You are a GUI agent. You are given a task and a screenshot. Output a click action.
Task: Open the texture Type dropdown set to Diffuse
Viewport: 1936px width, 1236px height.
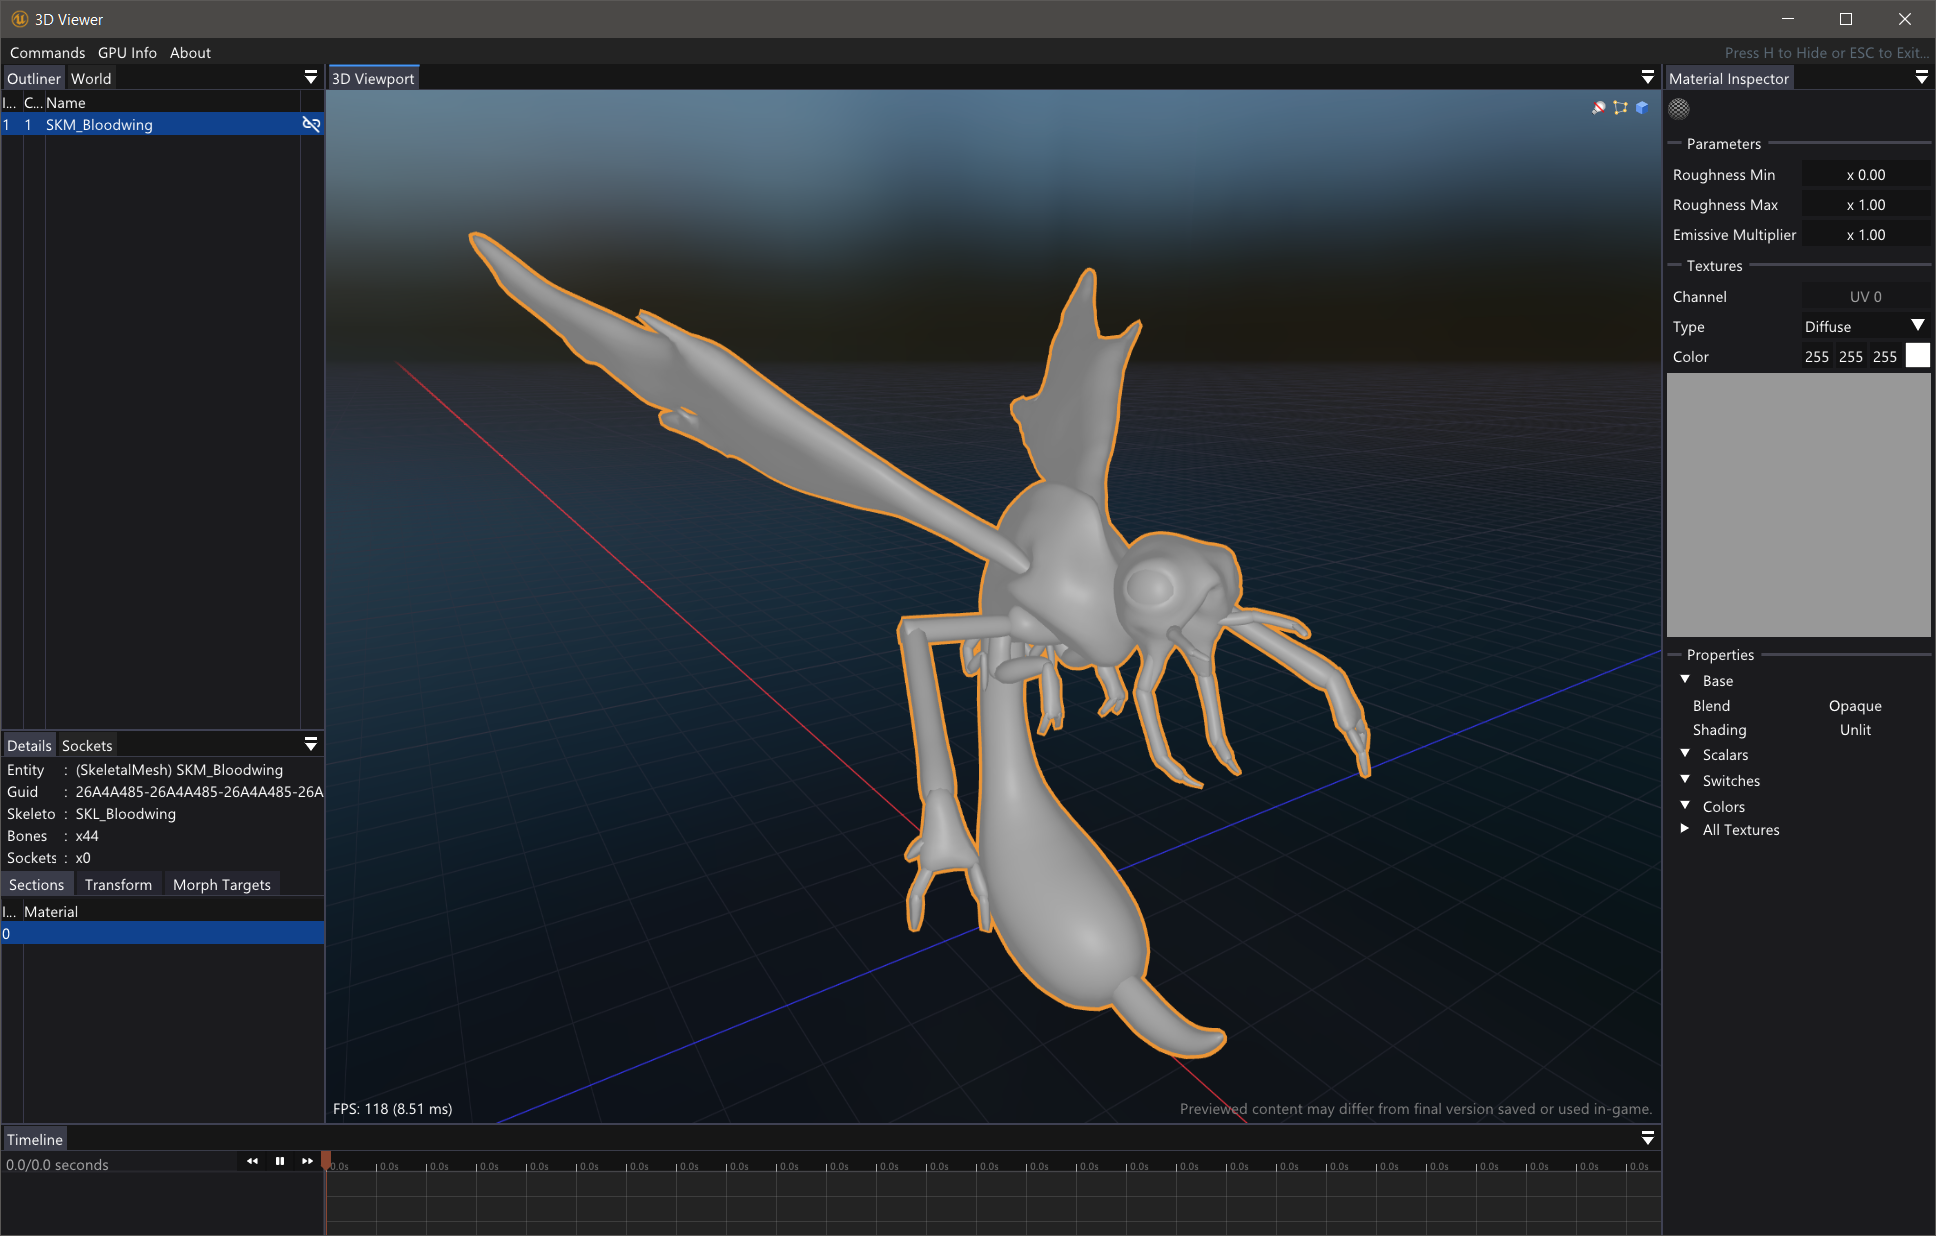(x=1865, y=326)
